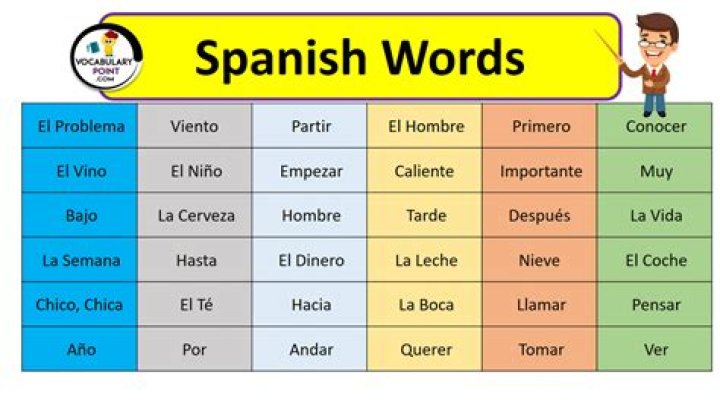
Task: Click the word Tomar
Action: (x=541, y=350)
